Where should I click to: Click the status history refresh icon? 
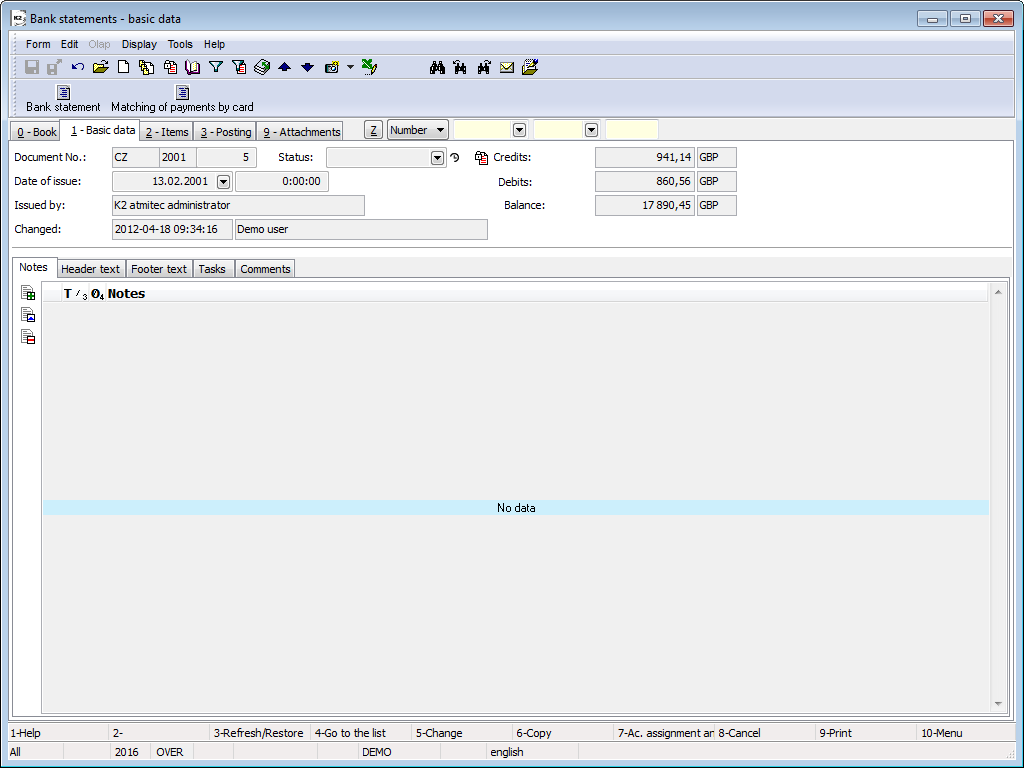click(455, 157)
